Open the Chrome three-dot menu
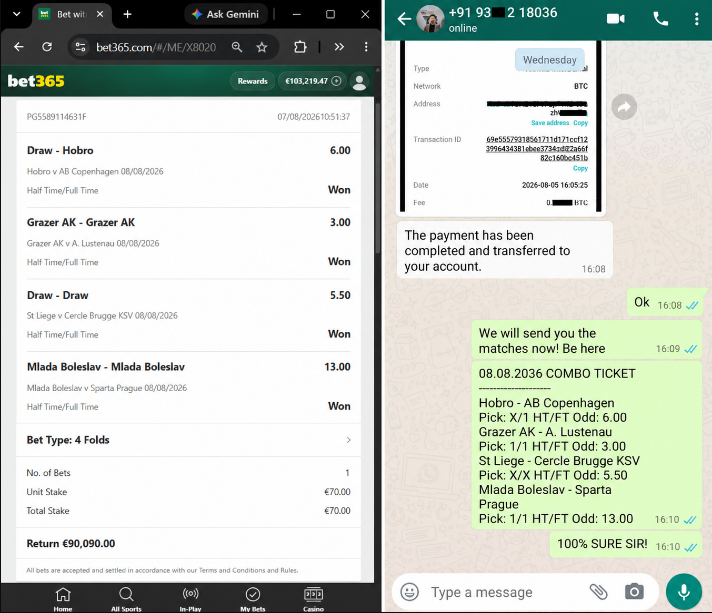 366,47
